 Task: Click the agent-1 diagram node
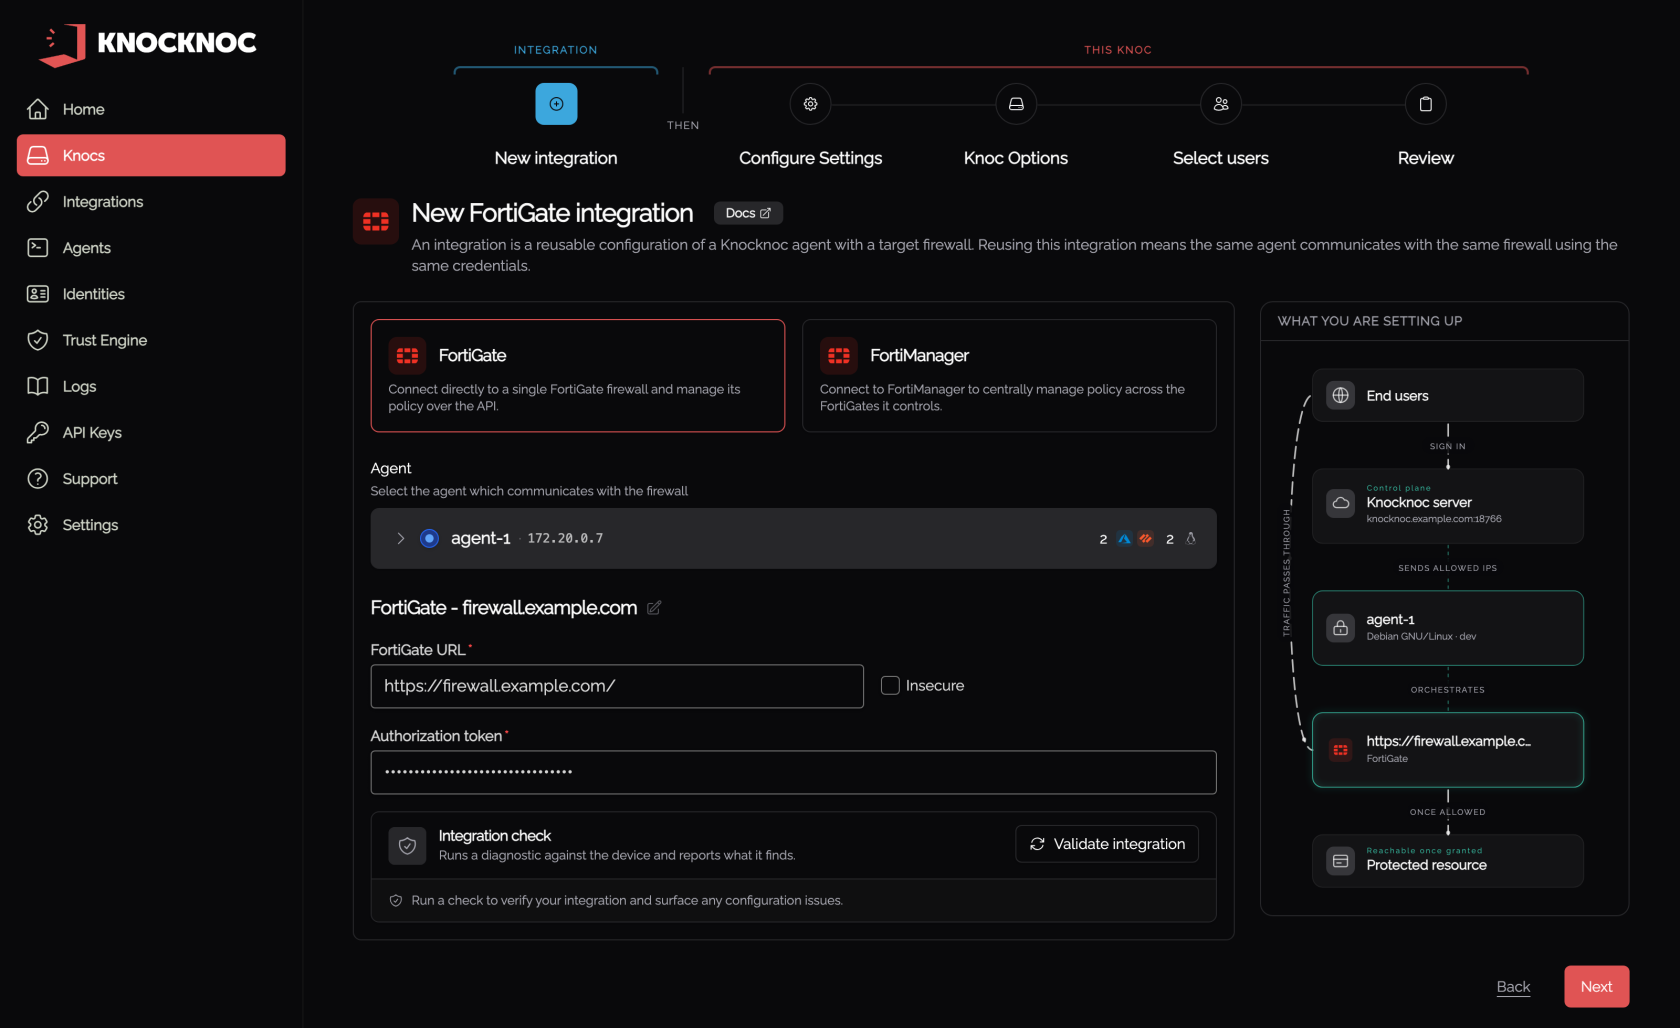[1448, 628]
